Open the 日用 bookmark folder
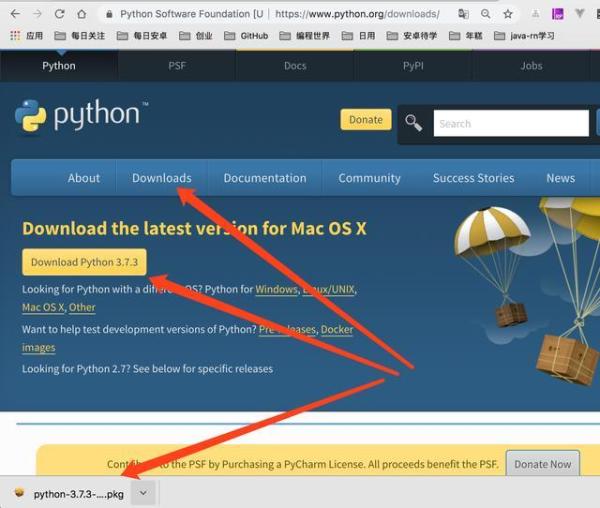The width and height of the screenshot is (600, 508). click(358, 36)
